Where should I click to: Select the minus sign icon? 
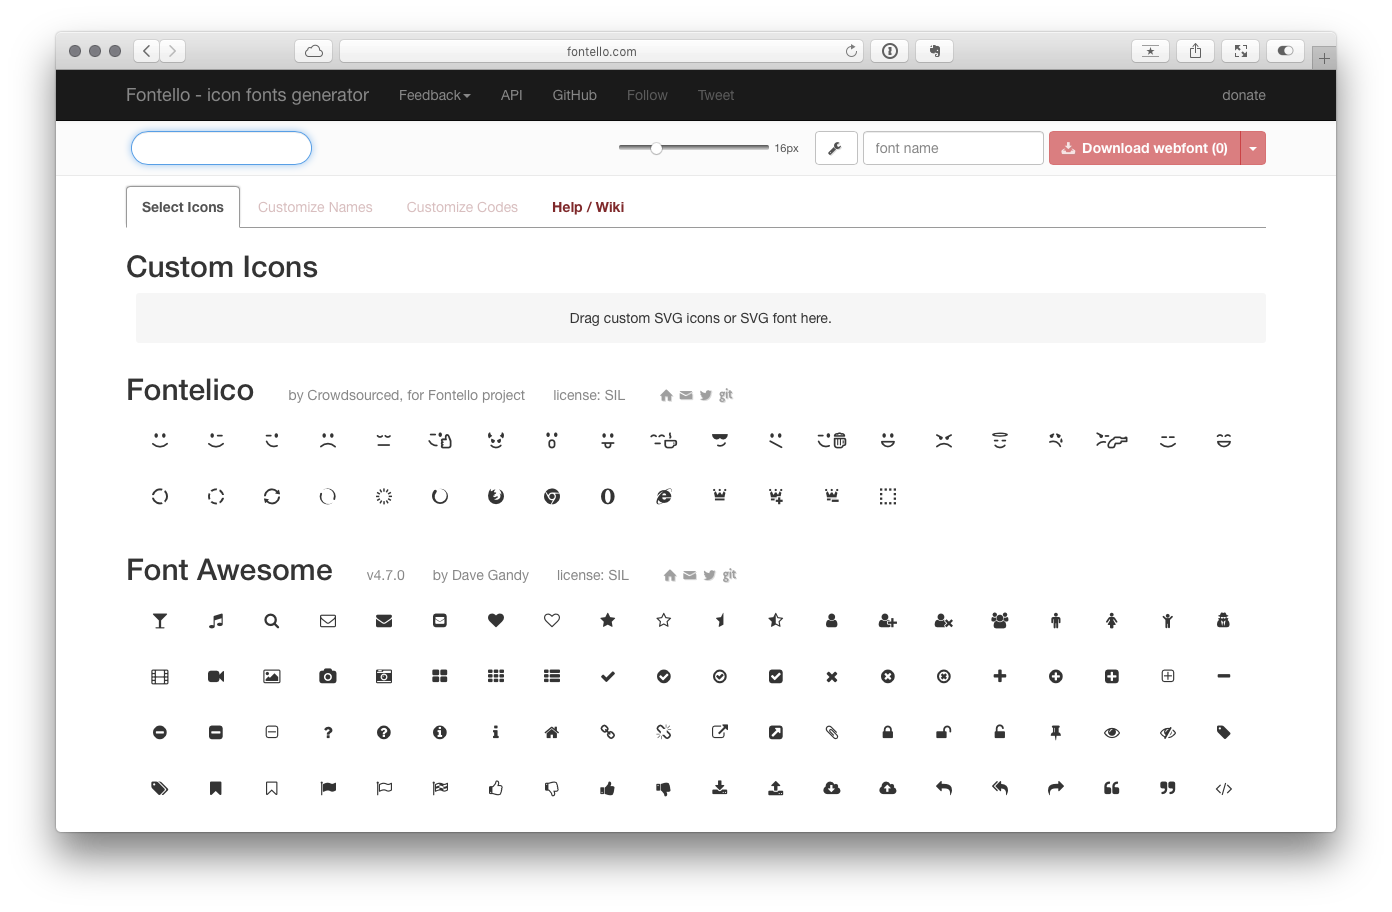(1224, 677)
